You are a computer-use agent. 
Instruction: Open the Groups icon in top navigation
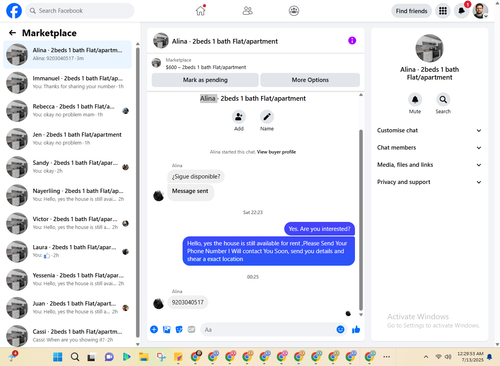294,11
